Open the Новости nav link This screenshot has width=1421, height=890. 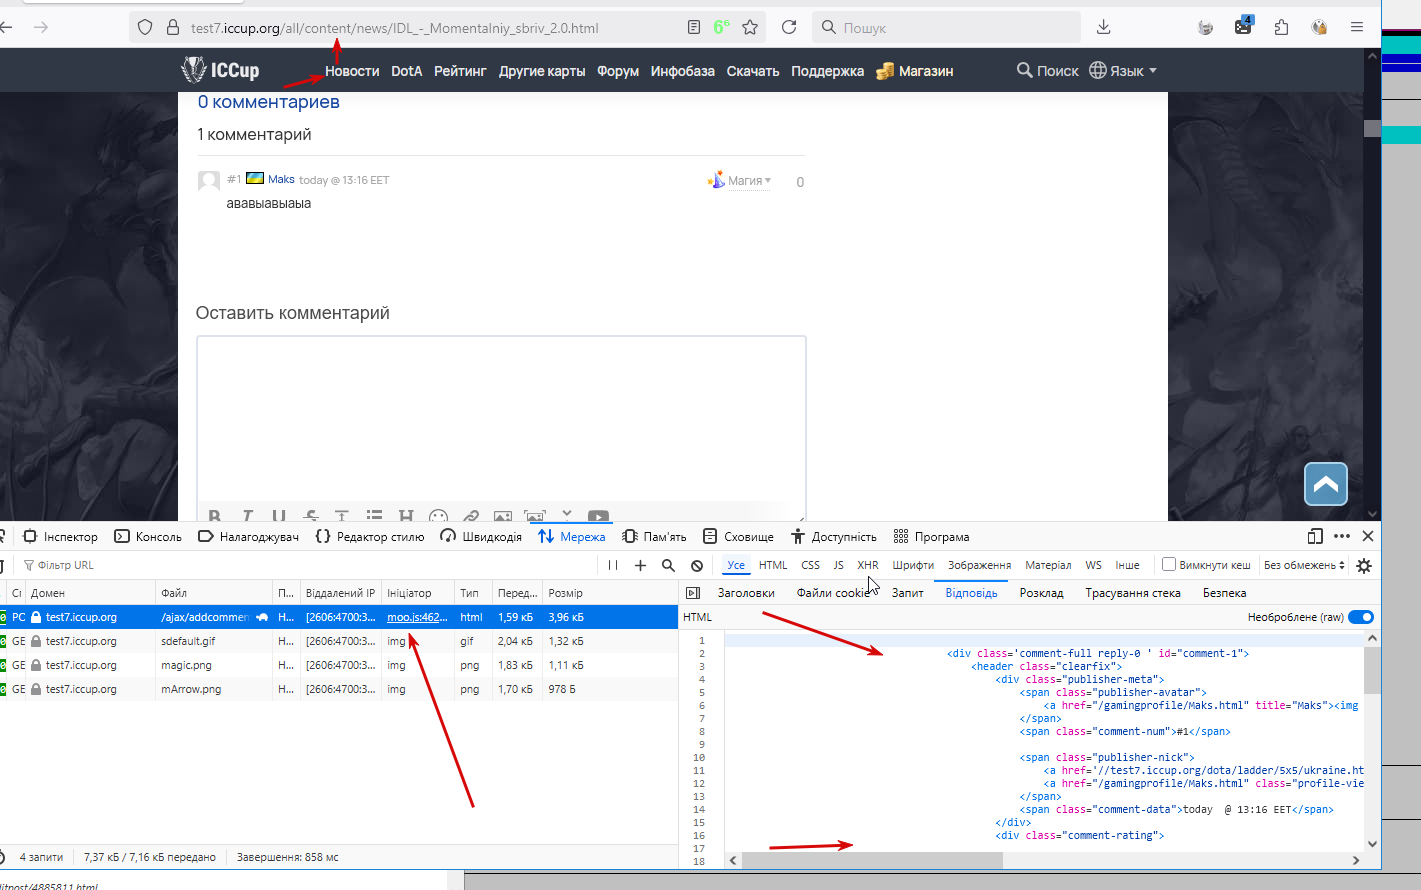(x=352, y=71)
